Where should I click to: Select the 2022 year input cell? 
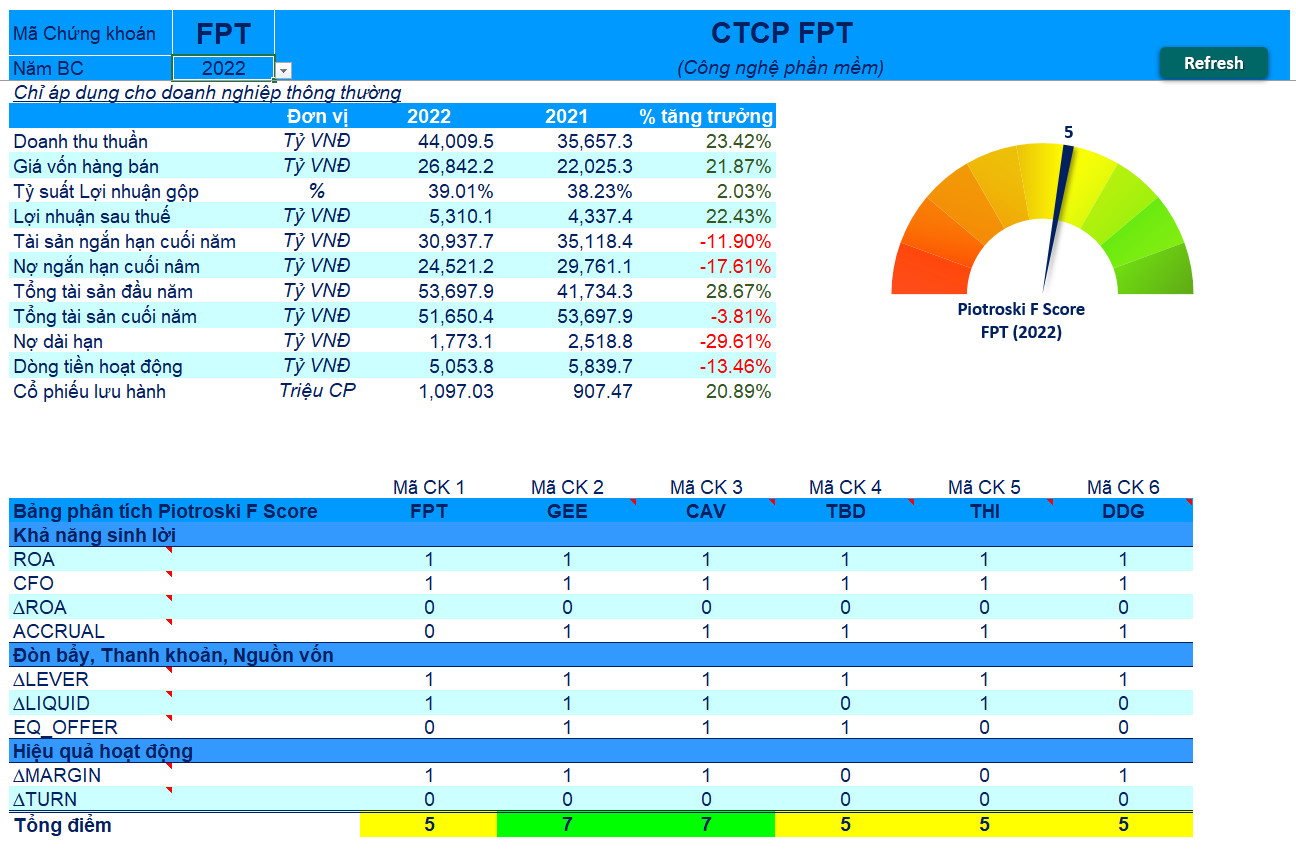click(x=224, y=68)
